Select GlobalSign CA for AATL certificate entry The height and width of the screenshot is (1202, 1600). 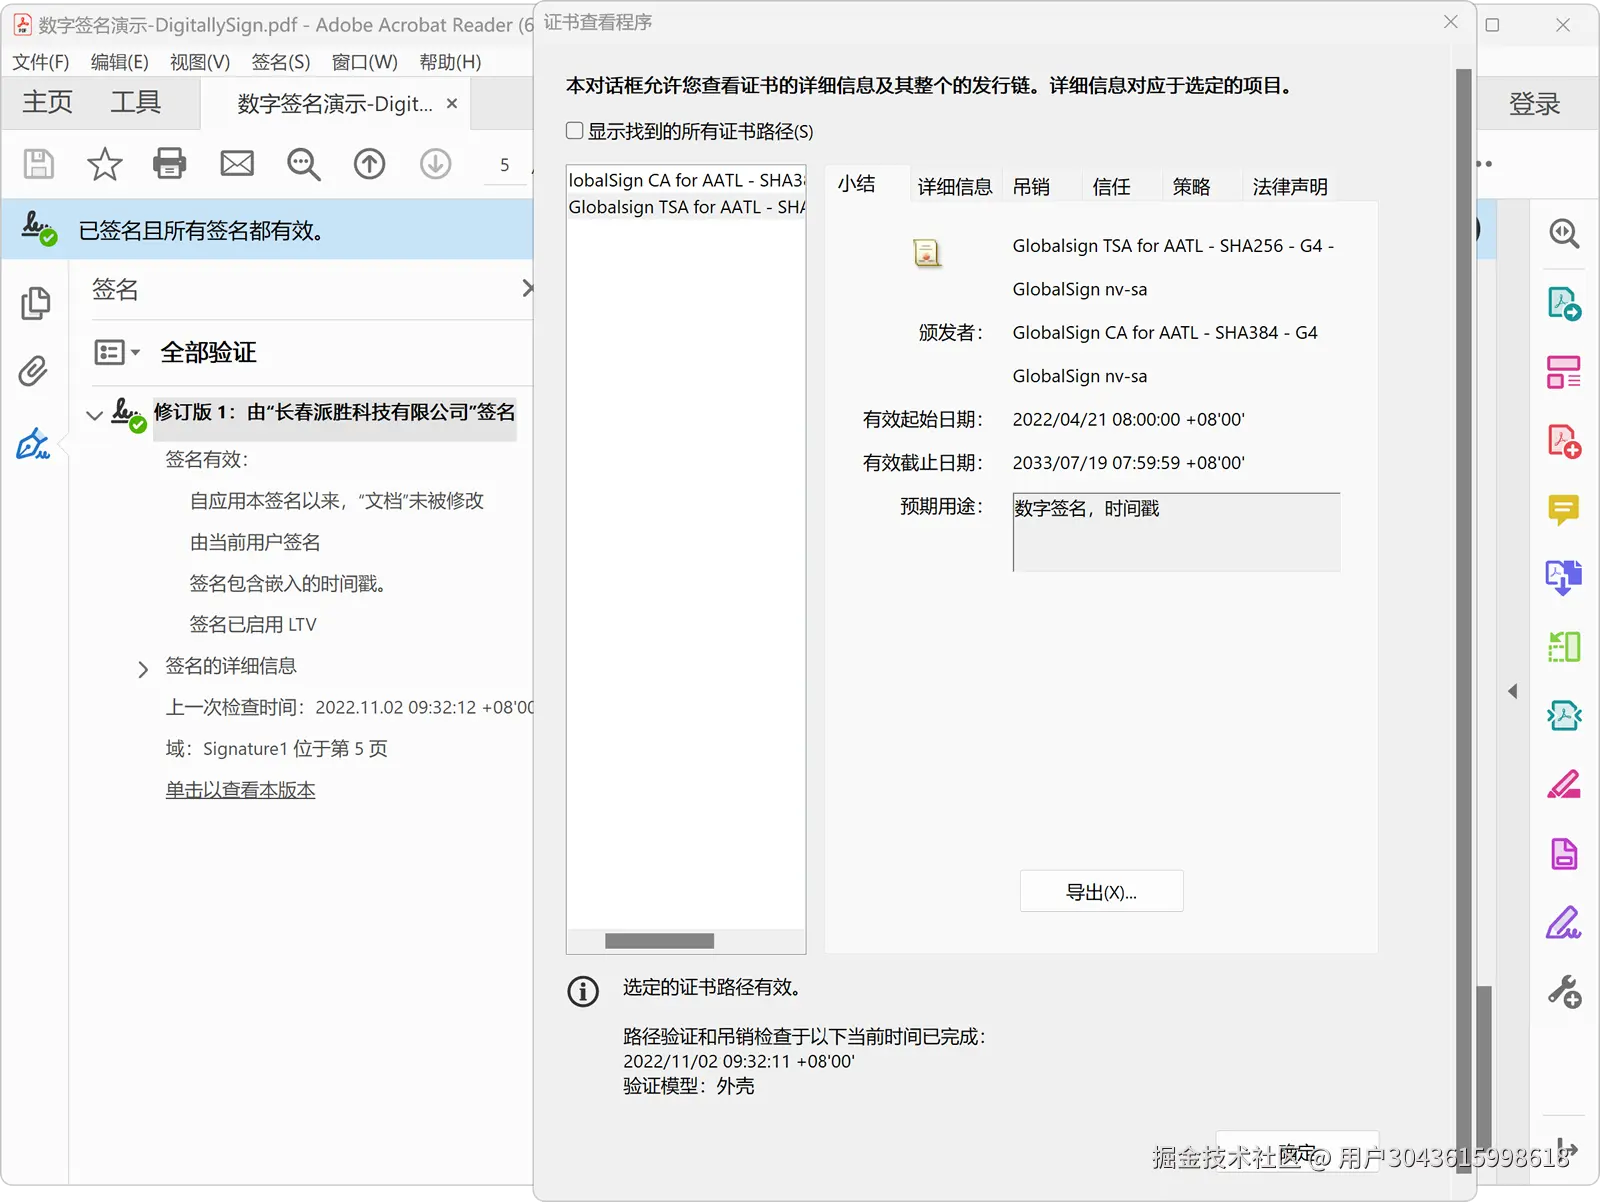pyautogui.click(x=687, y=180)
